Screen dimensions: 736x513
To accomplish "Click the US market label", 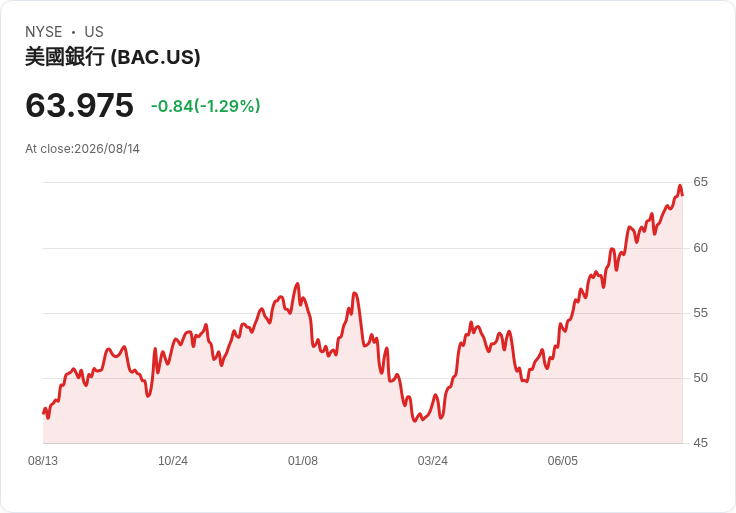I will pyautogui.click(x=94, y=32).
